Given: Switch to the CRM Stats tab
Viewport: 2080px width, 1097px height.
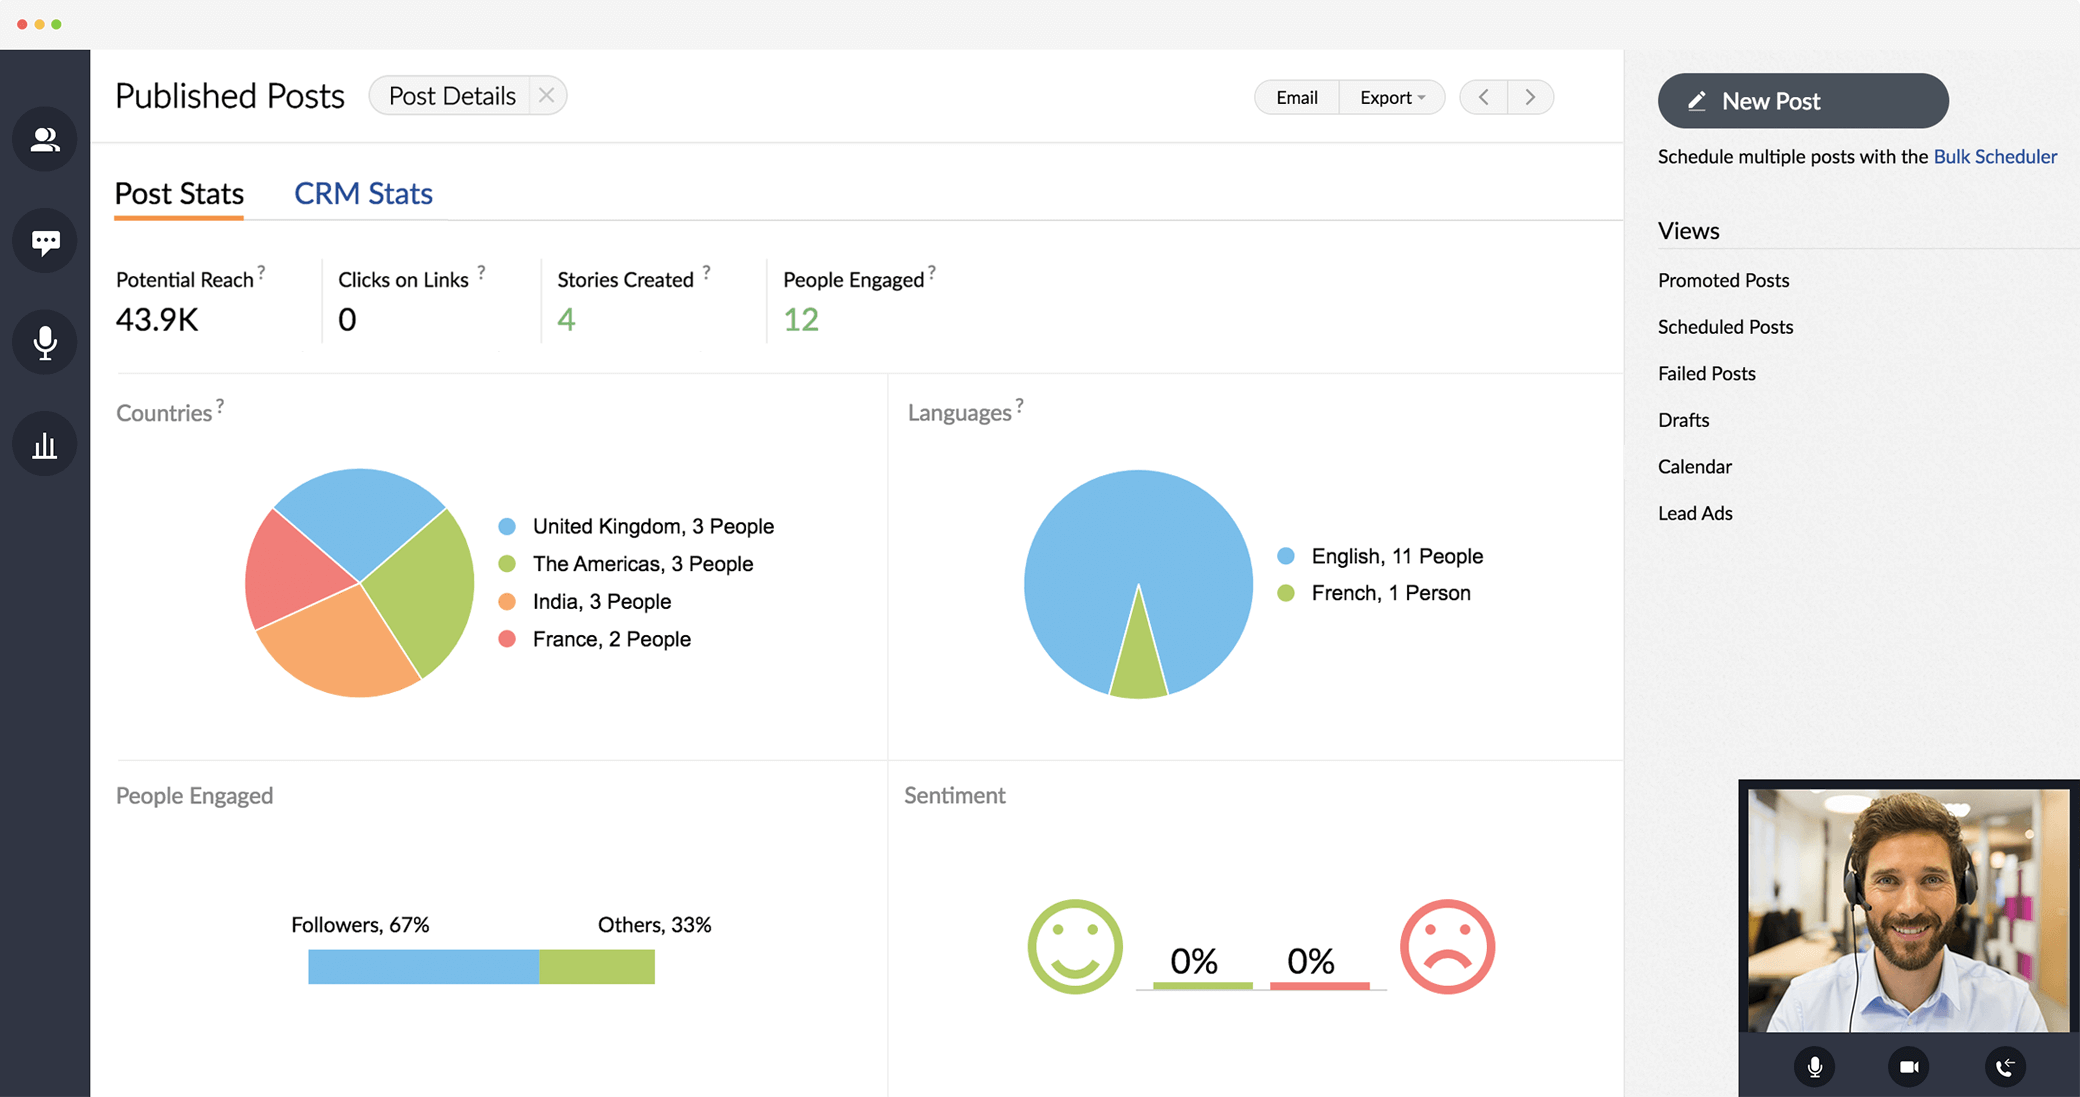Looking at the screenshot, I should (363, 193).
